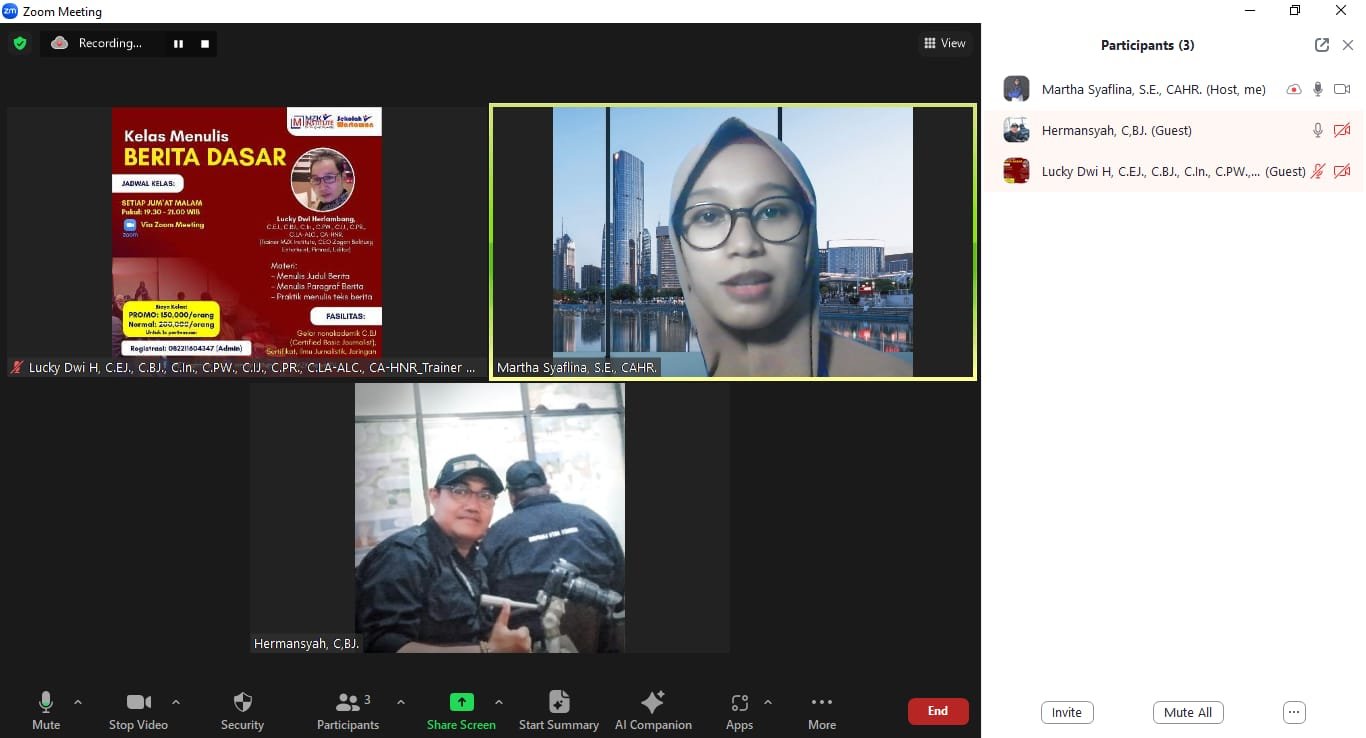Screen dimensions: 1366x738
Task: Pause the recording
Action: [179, 44]
